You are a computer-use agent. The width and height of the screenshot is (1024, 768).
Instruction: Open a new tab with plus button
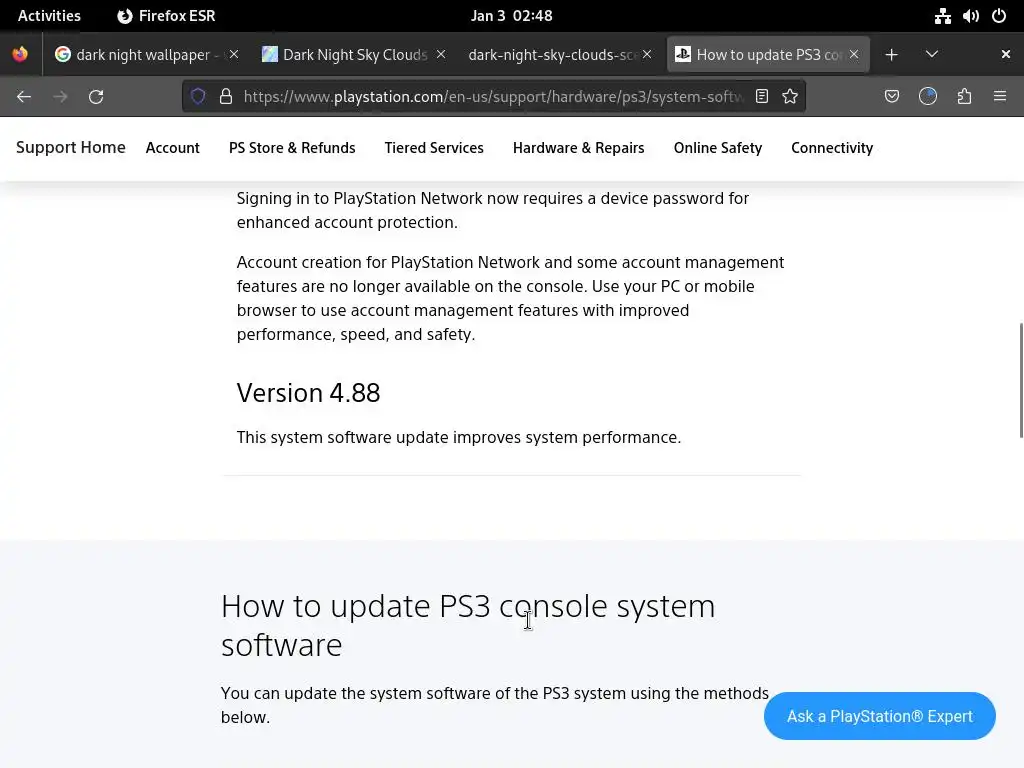pos(891,54)
